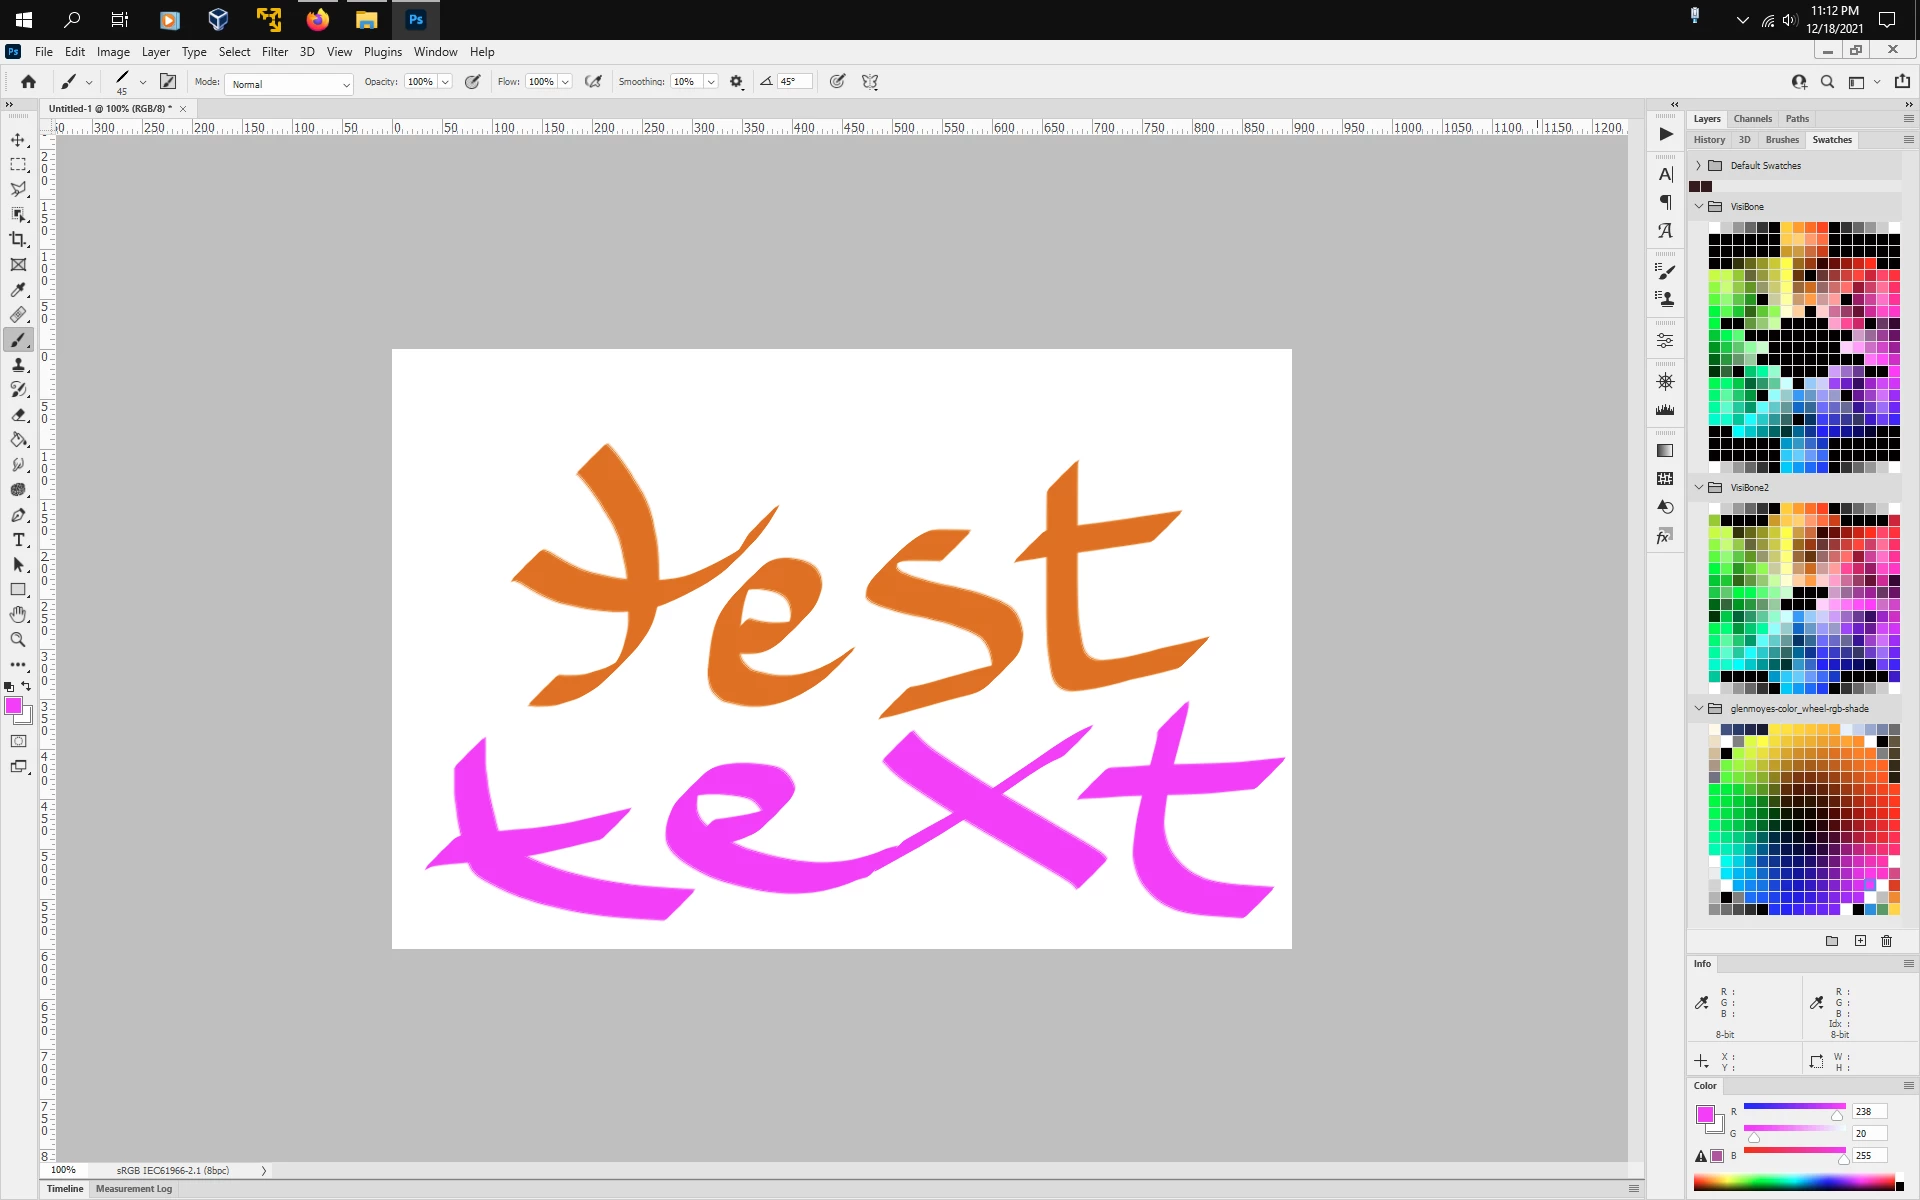Enable airbrush-style build-up effects
The image size is (1920, 1200).
coord(593,82)
